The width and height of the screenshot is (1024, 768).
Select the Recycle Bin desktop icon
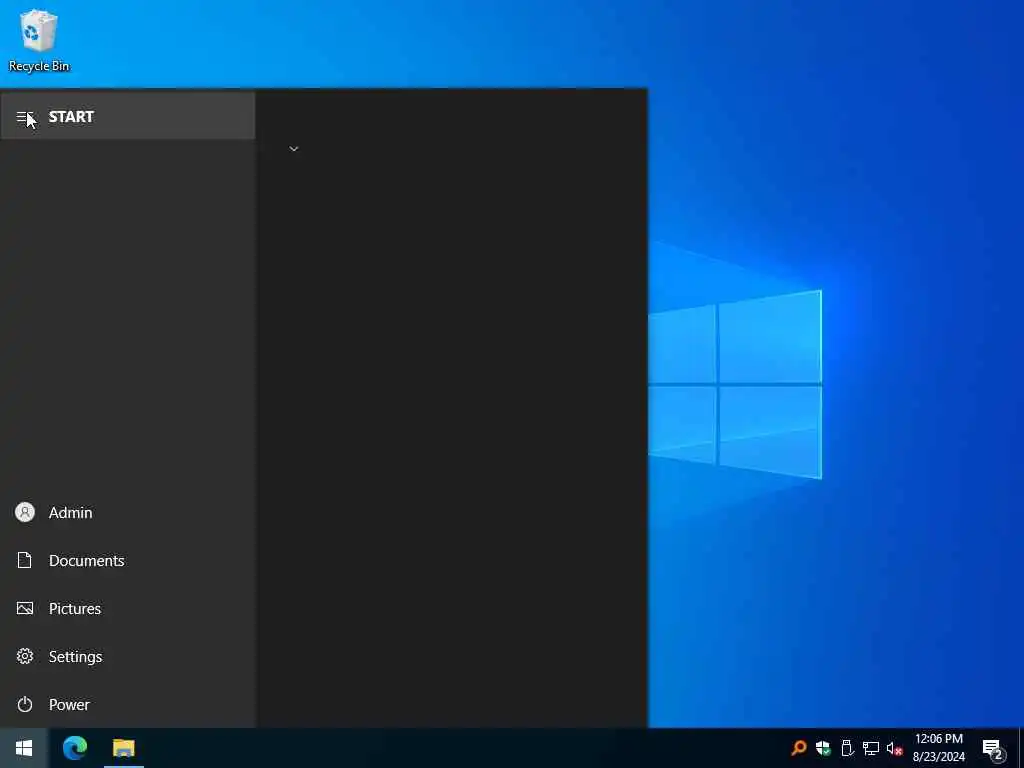pos(39,40)
